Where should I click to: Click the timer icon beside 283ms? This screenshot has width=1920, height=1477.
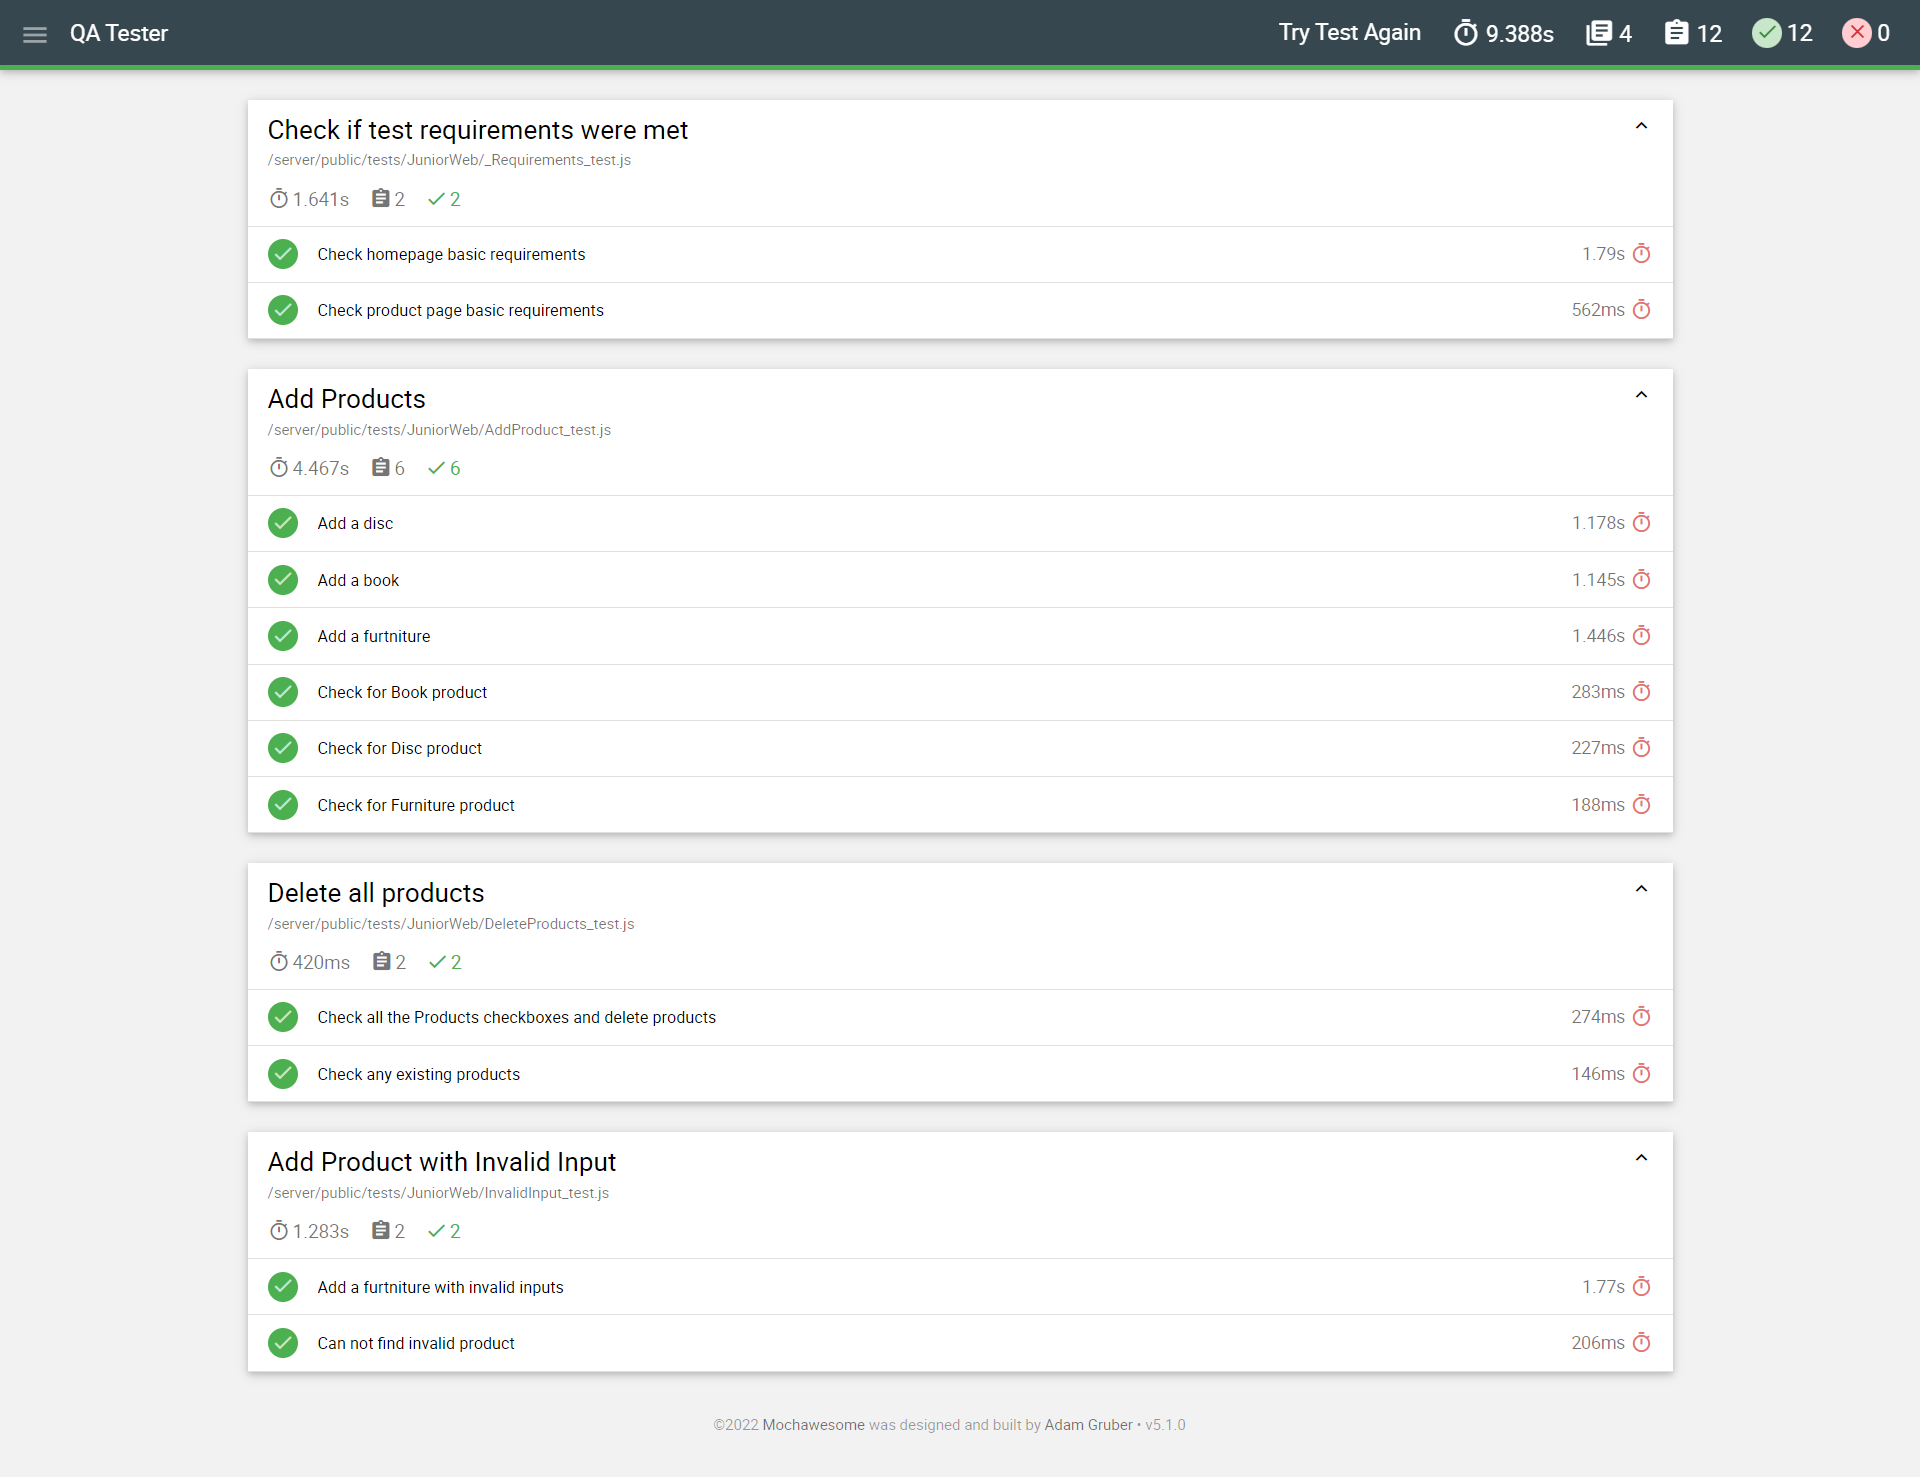pos(1642,692)
